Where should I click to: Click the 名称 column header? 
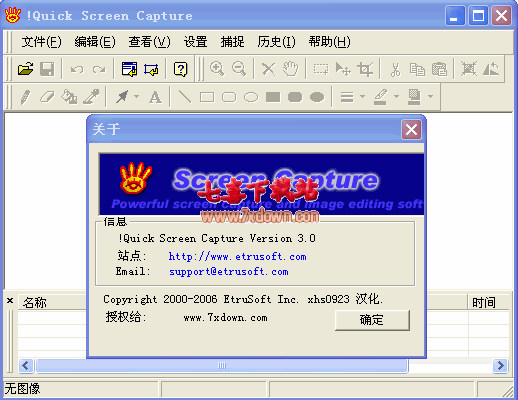point(52,302)
